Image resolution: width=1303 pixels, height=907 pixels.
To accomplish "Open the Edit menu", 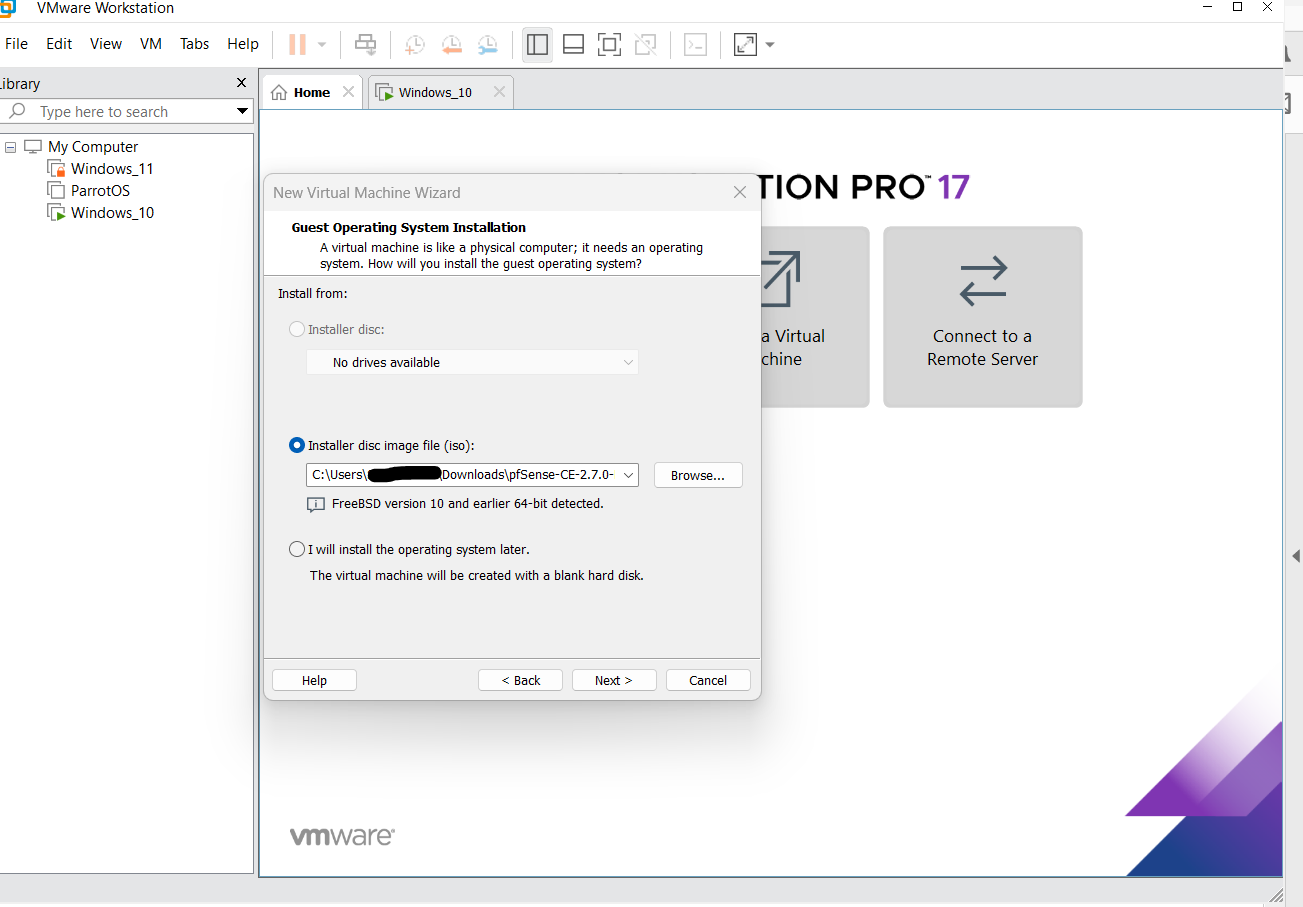I will point(59,44).
